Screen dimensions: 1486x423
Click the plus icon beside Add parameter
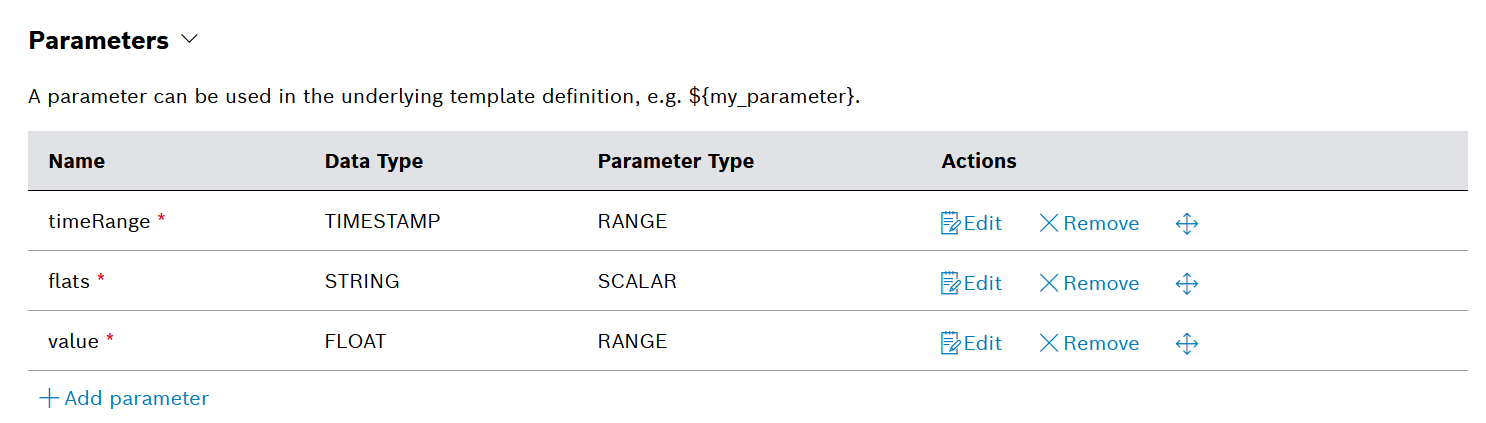pos(49,398)
